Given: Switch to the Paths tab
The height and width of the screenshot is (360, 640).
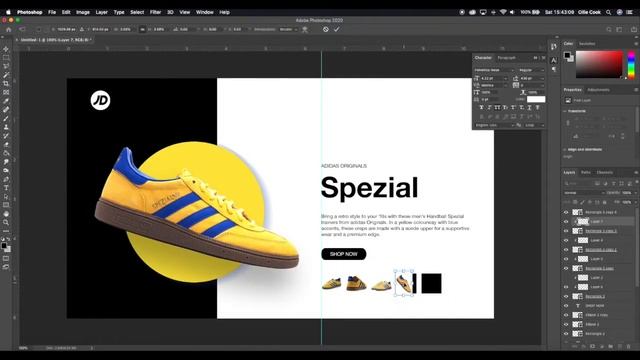Looking at the screenshot, I should click(586, 173).
